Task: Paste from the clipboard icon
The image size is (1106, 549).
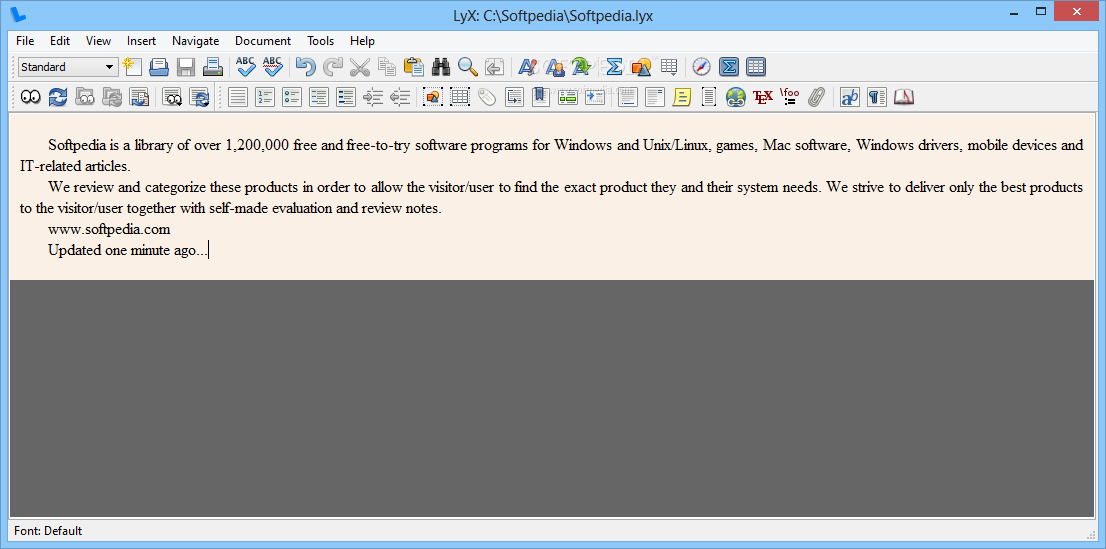Action: click(413, 67)
